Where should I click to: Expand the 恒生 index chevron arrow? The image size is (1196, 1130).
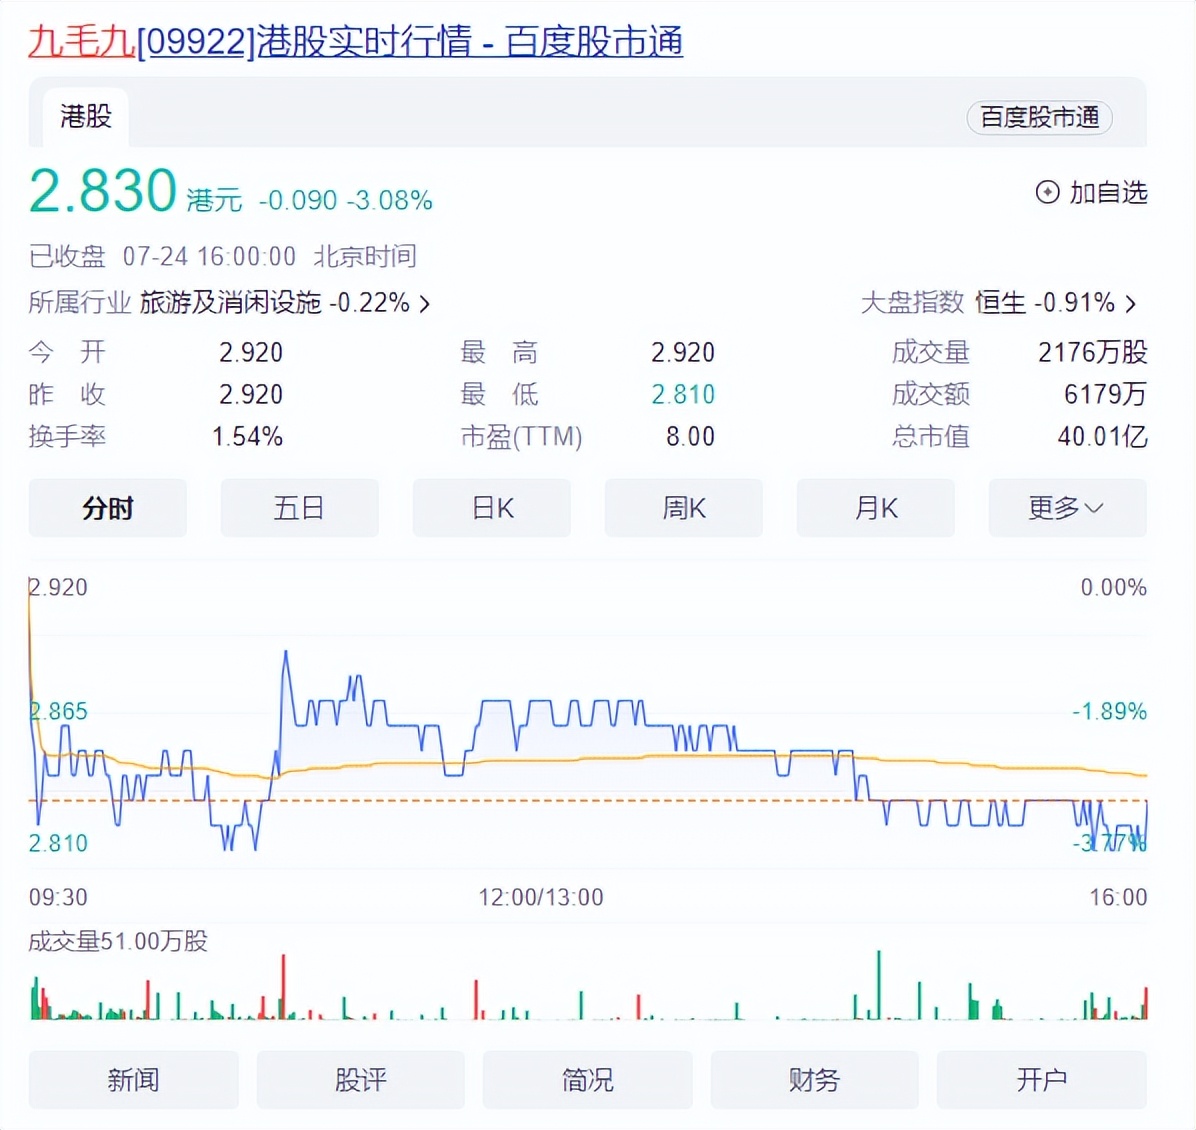point(1131,304)
